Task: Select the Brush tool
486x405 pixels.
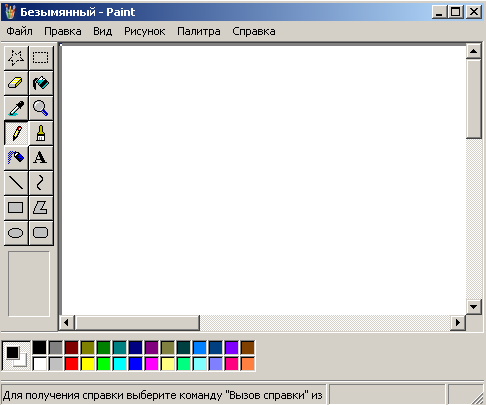Action: click(41, 133)
